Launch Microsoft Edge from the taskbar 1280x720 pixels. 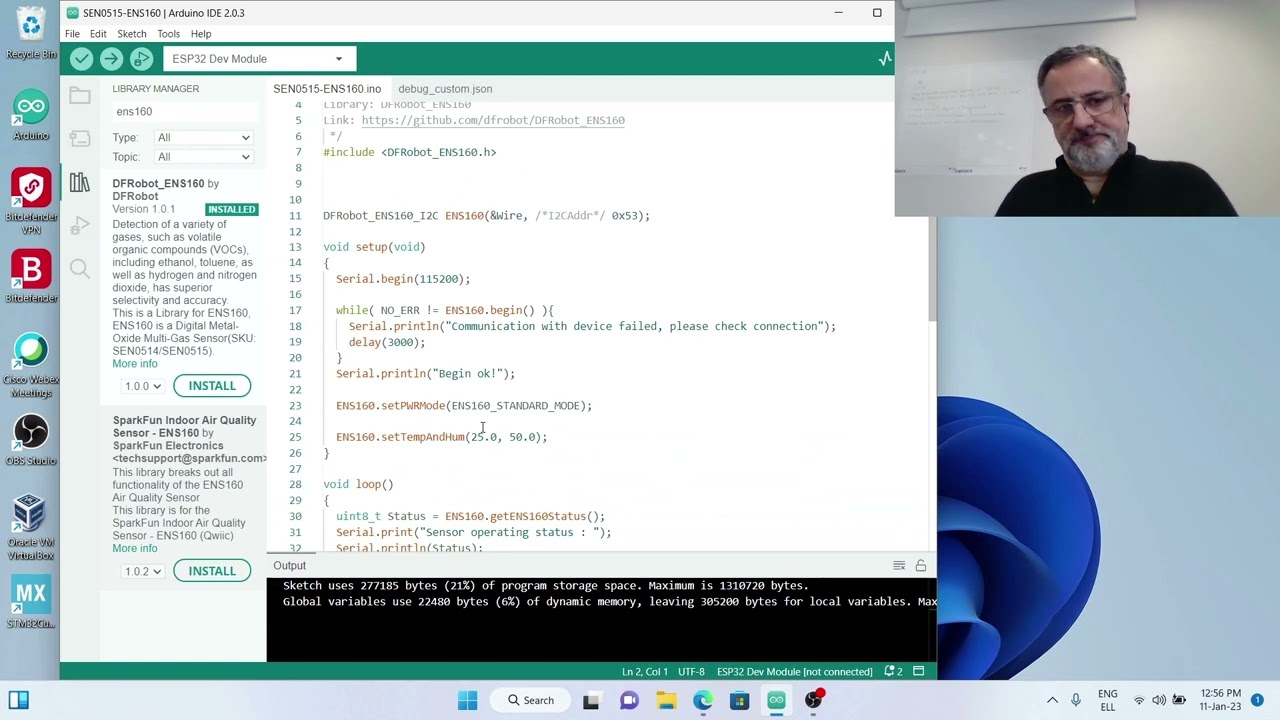coord(703,700)
